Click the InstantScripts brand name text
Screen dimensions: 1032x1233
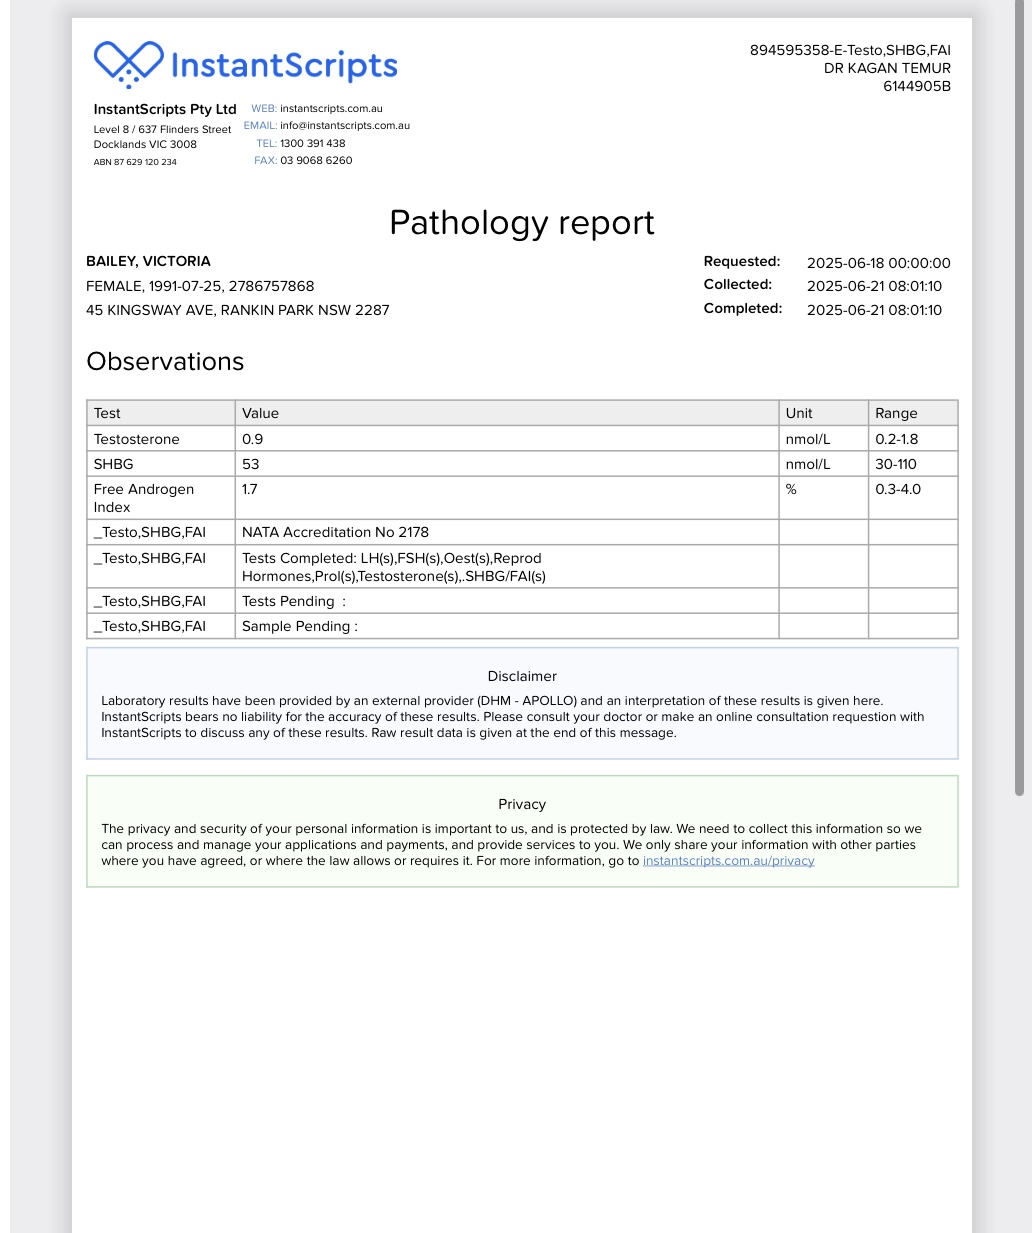tap(284, 65)
